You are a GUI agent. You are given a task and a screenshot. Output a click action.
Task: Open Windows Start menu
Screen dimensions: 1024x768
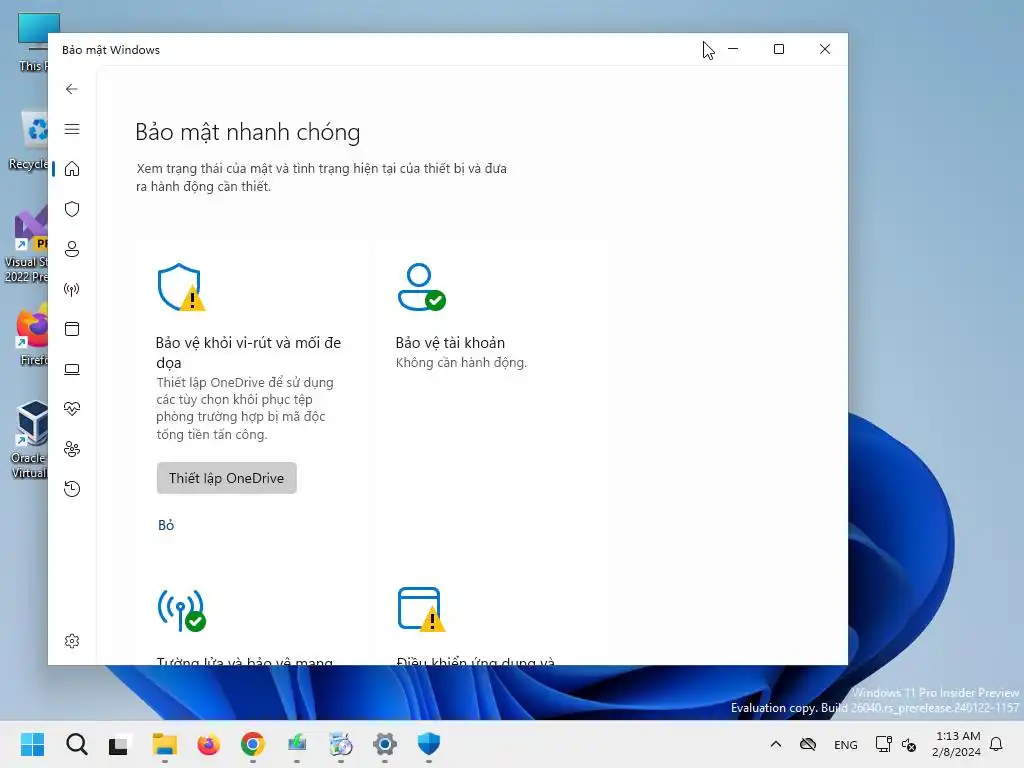(x=32, y=744)
